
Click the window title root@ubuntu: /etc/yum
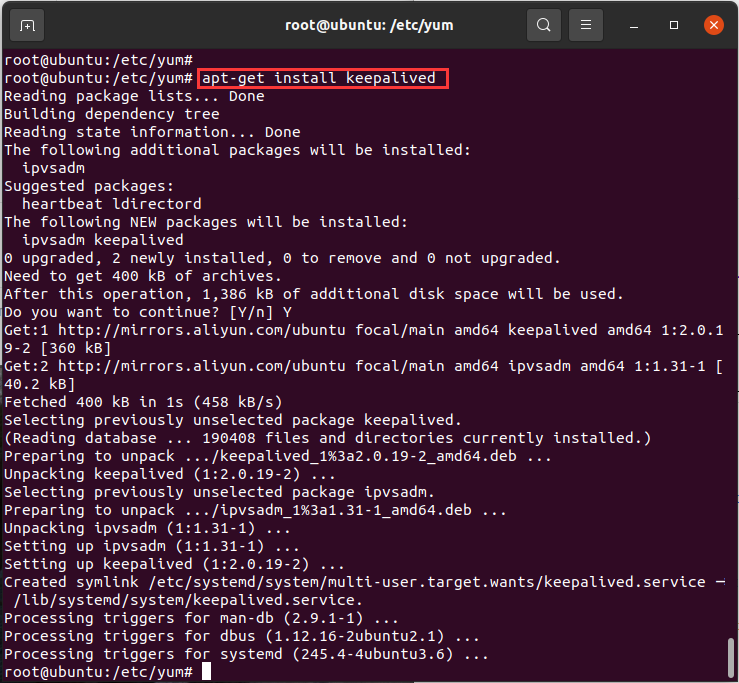pyautogui.click(x=369, y=25)
